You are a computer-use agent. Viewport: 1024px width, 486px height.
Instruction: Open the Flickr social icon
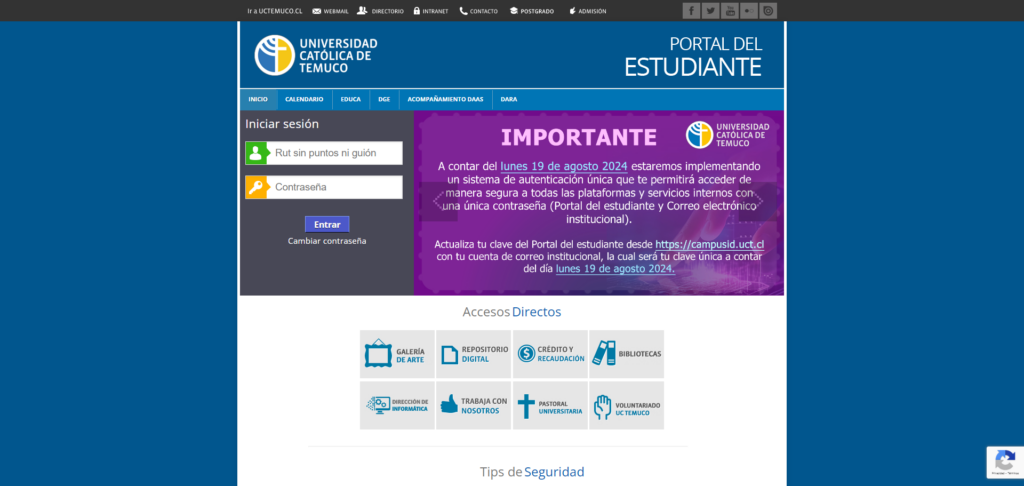(x=749, y=10)
